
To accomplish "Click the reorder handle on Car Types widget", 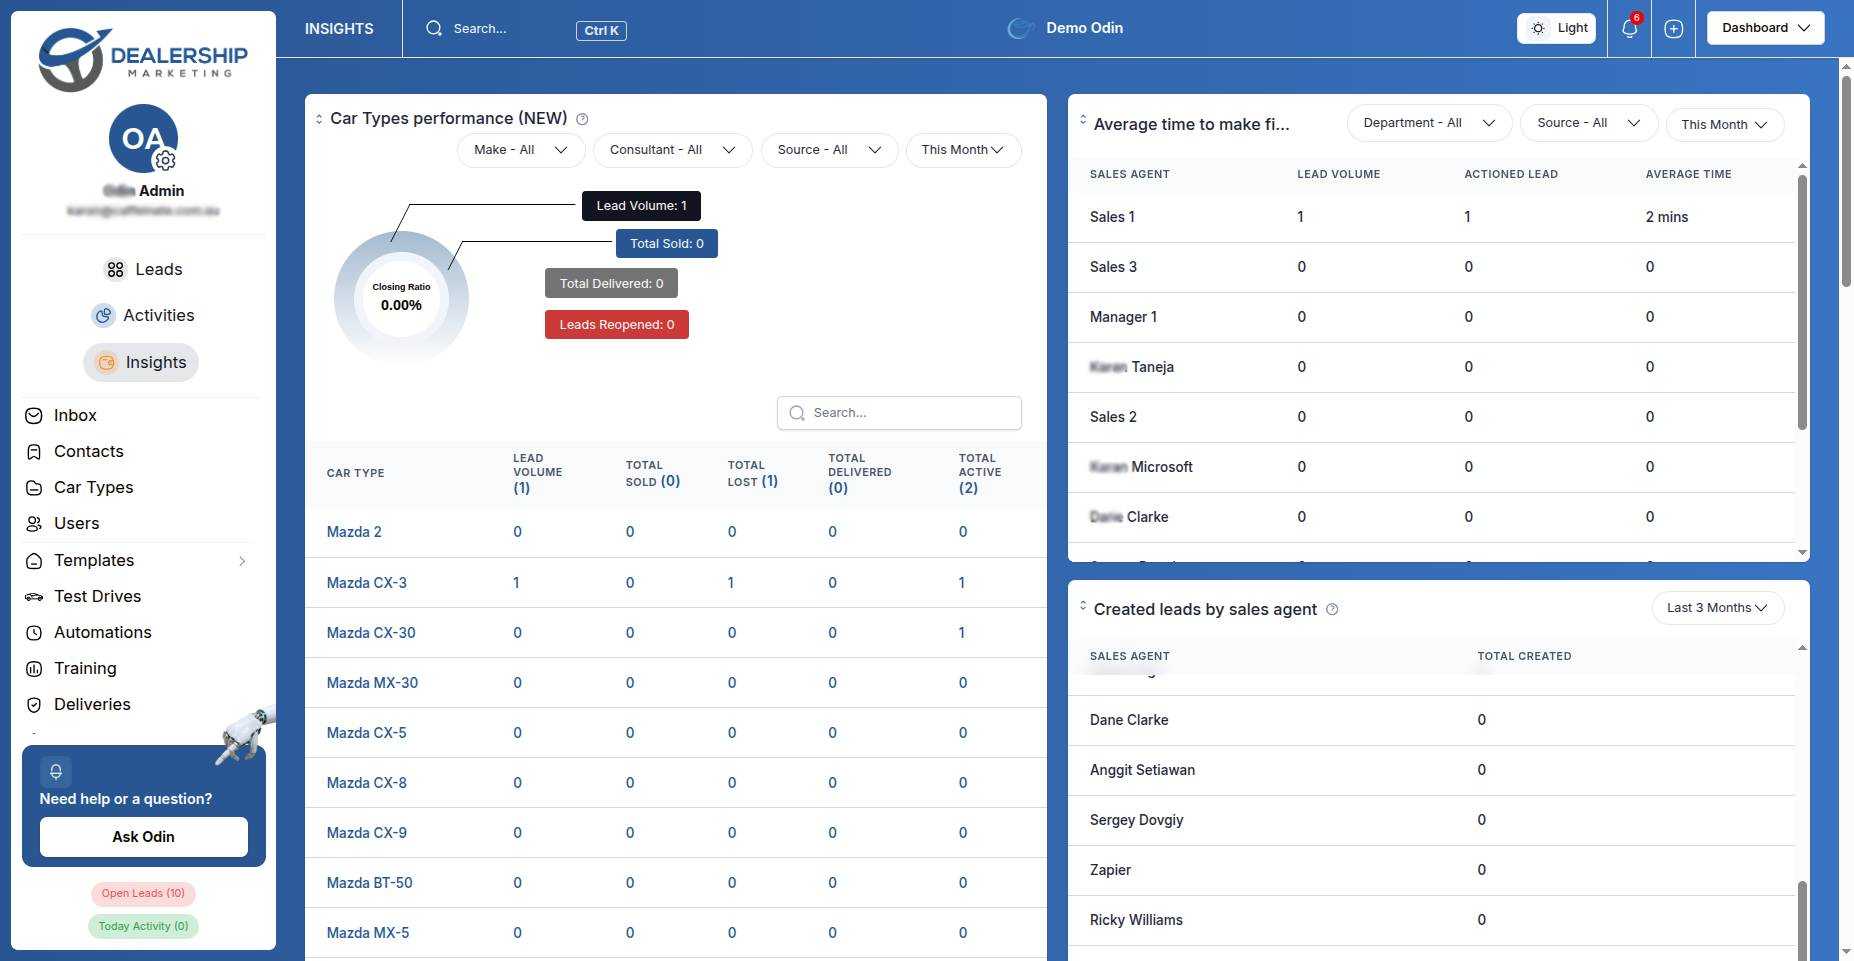I will click(x=319, y=119).
